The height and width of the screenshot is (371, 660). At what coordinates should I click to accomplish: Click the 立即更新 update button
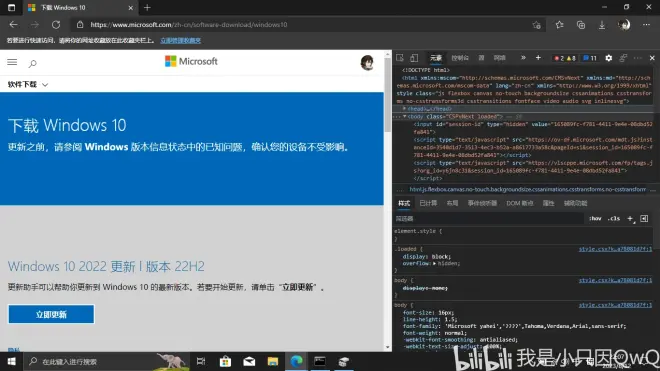point(51,314)
